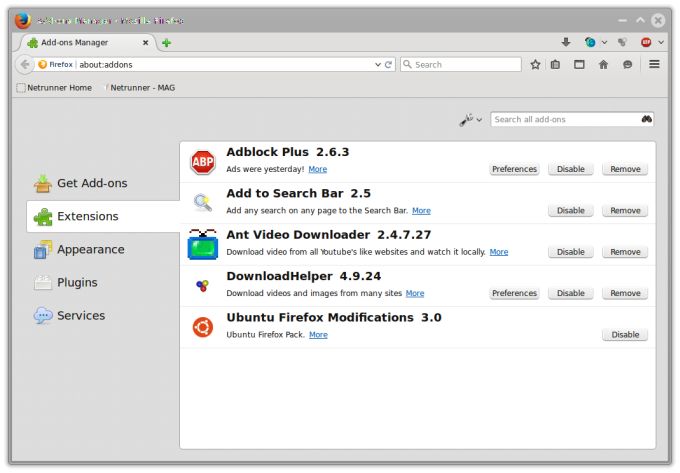Viewport: 680px width, 473px height.
Task: Close the Add-ons Manager tab
Action: [x=146, y=42]
